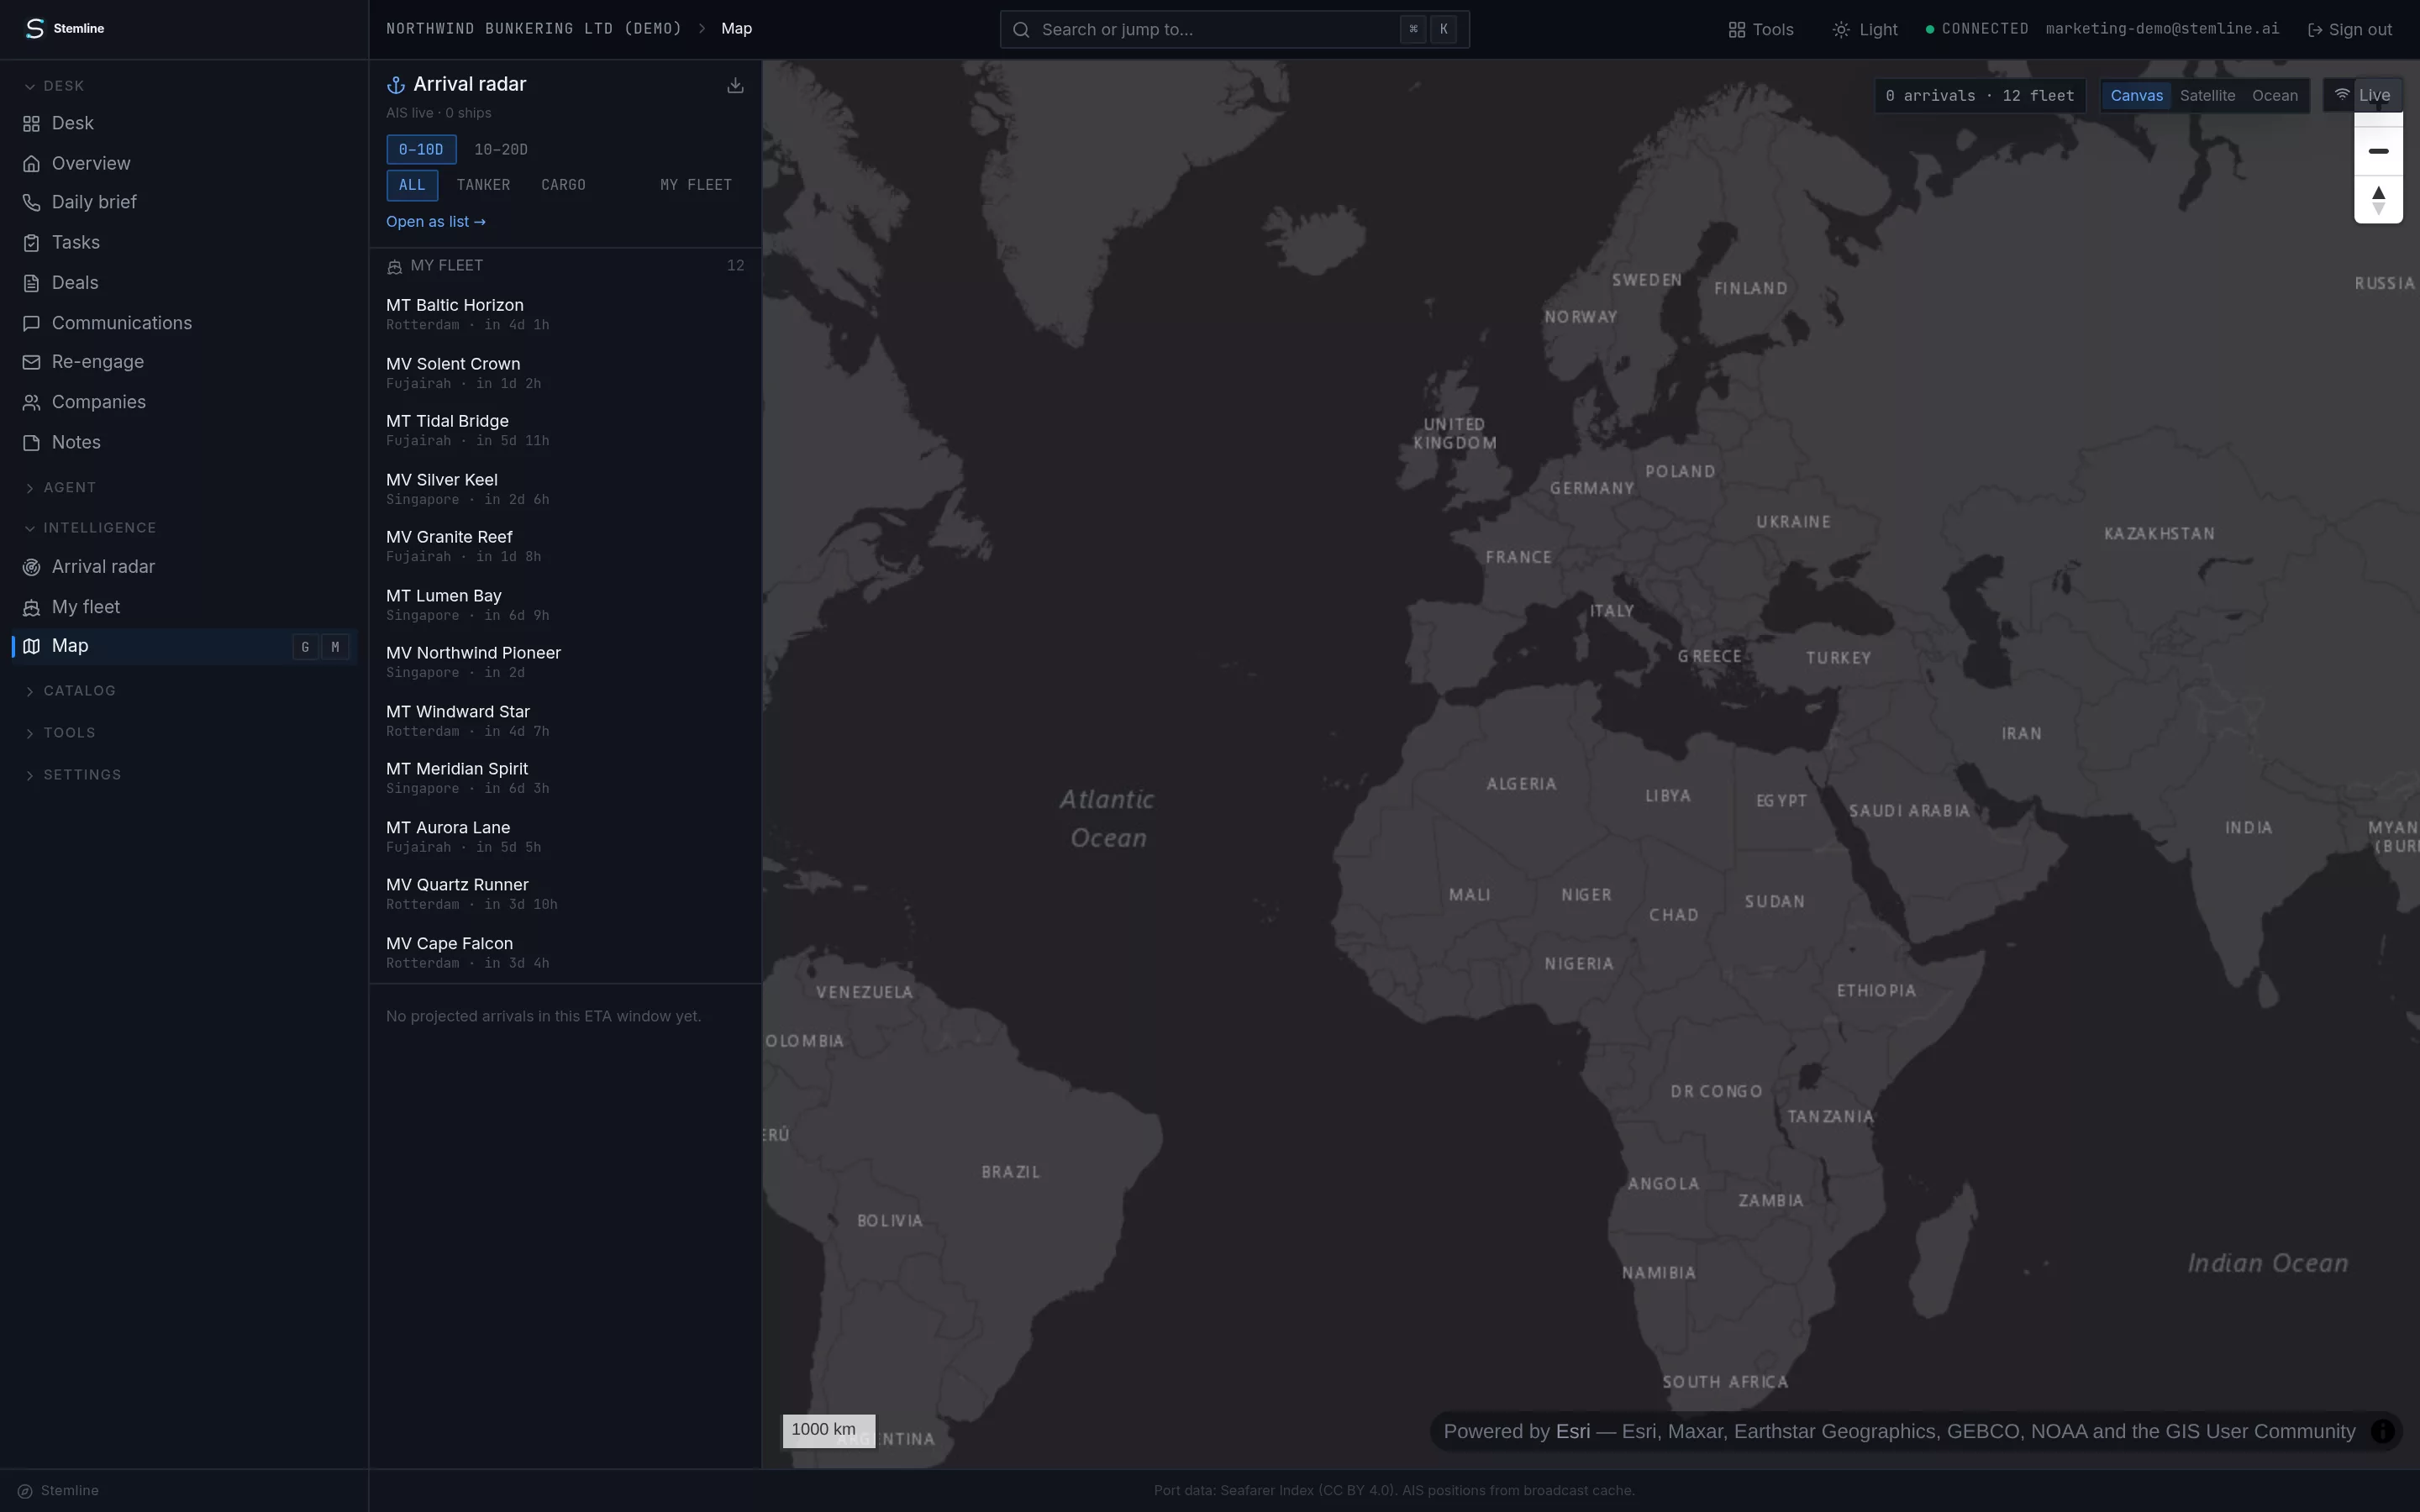Expand the AGENT section

pyautogui.click(x=60, y=488)
